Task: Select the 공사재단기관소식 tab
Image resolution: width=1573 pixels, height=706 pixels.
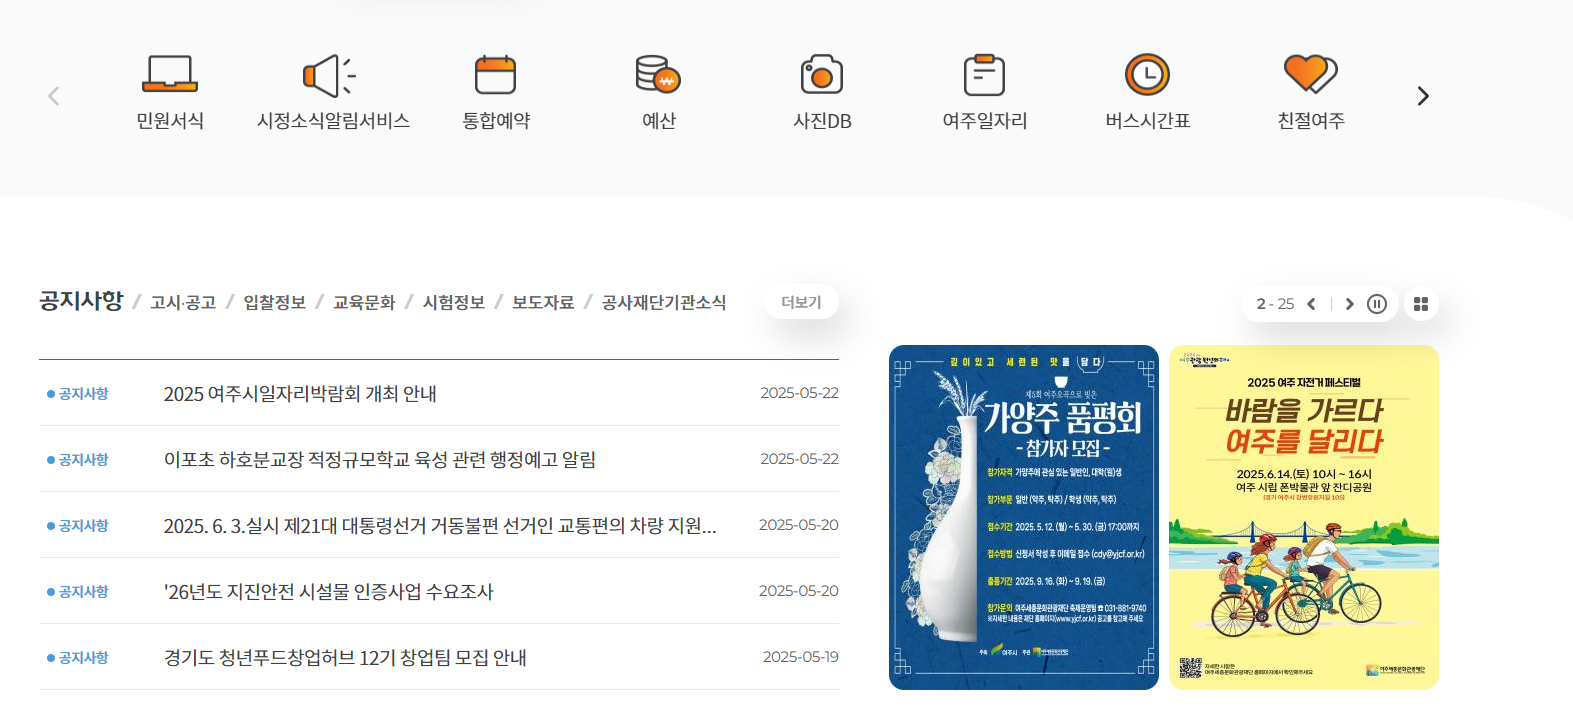Action: (x=664, y=303)
